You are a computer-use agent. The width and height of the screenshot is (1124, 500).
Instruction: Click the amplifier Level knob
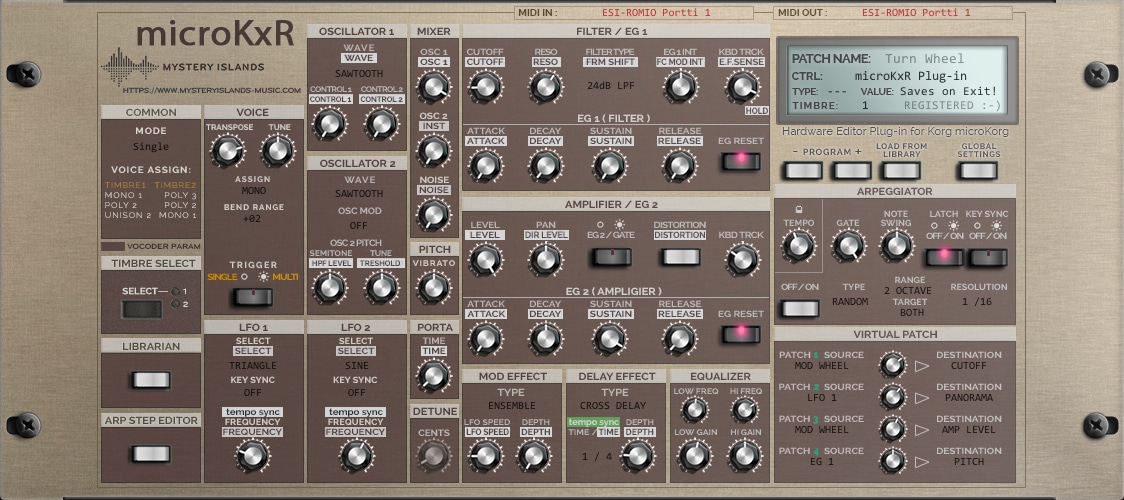tap(485, 259)
